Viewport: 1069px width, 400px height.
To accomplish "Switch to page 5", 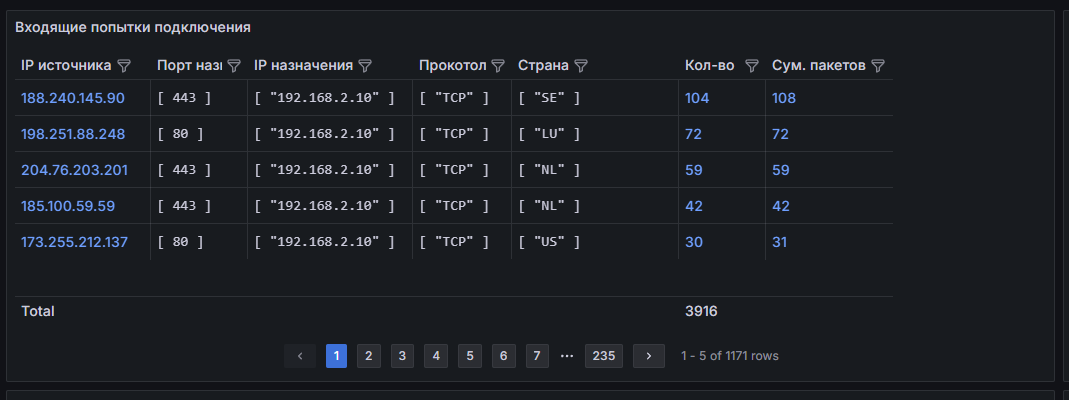I will point(471,356).
